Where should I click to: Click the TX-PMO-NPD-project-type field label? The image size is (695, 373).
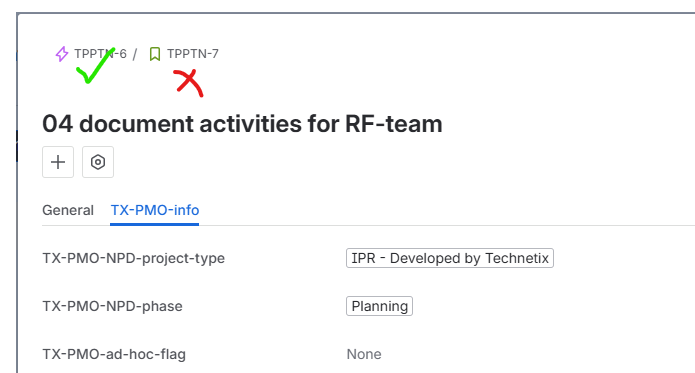pos(133,258)
